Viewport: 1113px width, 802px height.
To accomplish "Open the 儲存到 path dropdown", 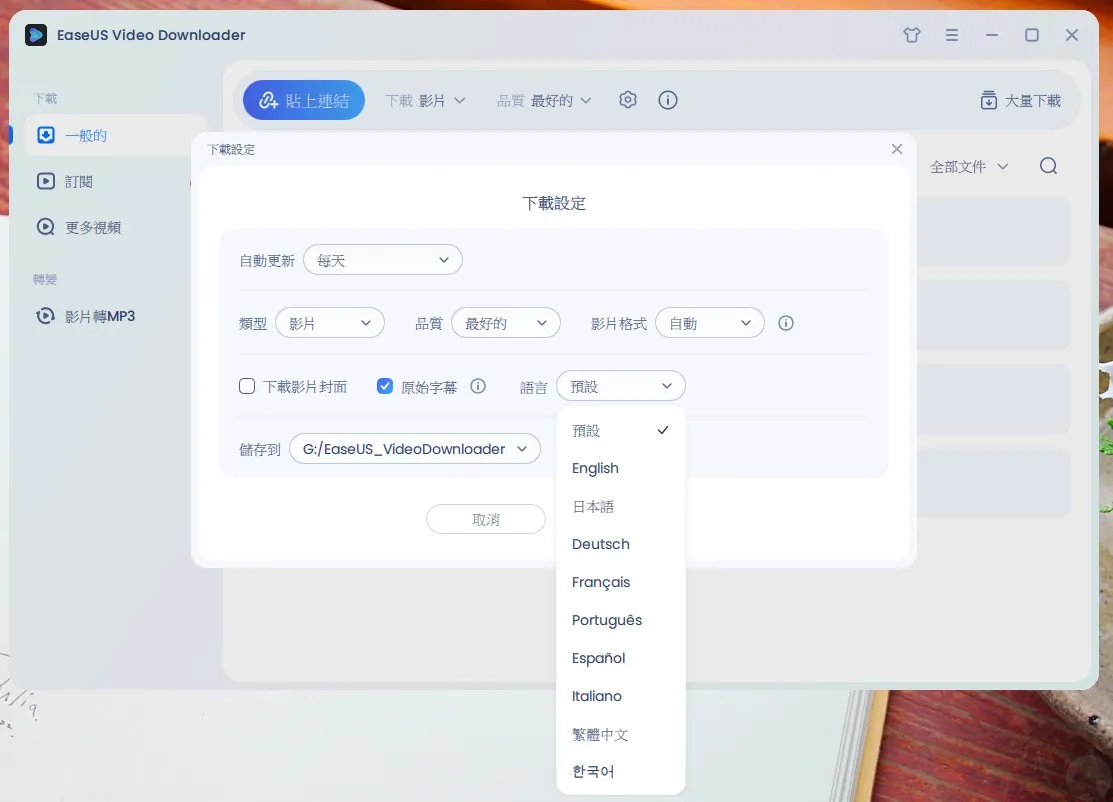I will tap(415, 449).
